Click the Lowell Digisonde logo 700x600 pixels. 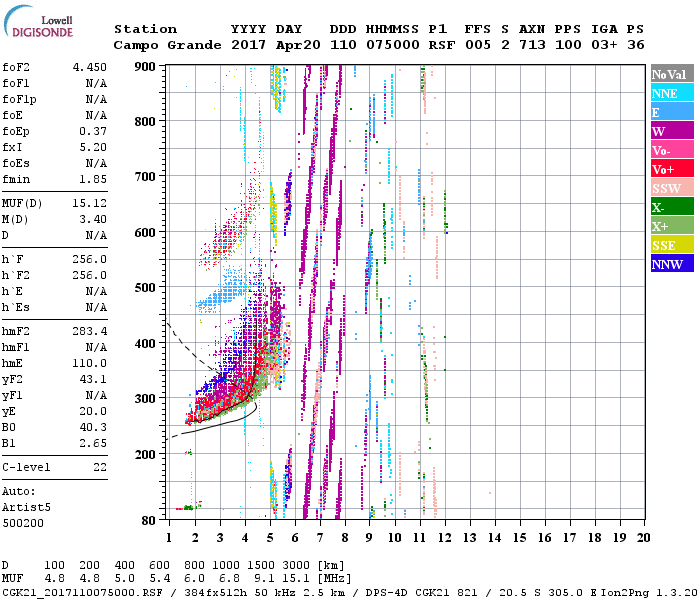[x=38, y=21]
